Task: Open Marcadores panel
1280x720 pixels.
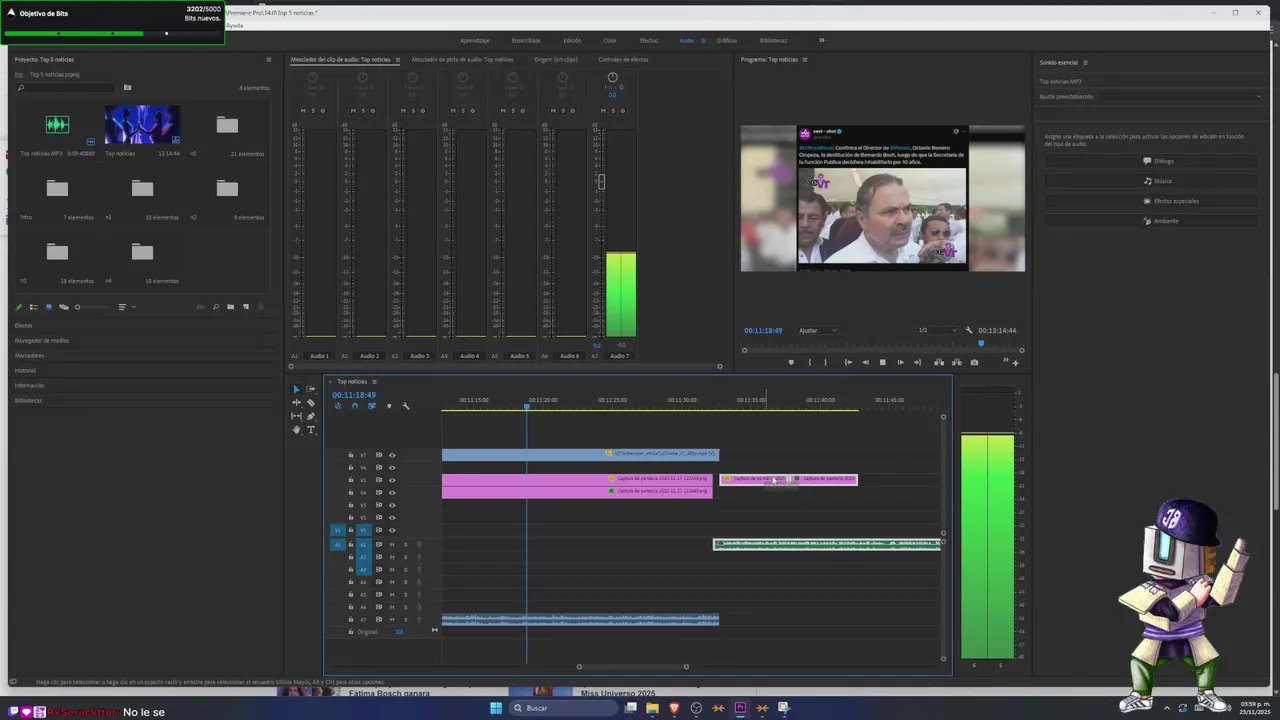Action: pos(29,355)
